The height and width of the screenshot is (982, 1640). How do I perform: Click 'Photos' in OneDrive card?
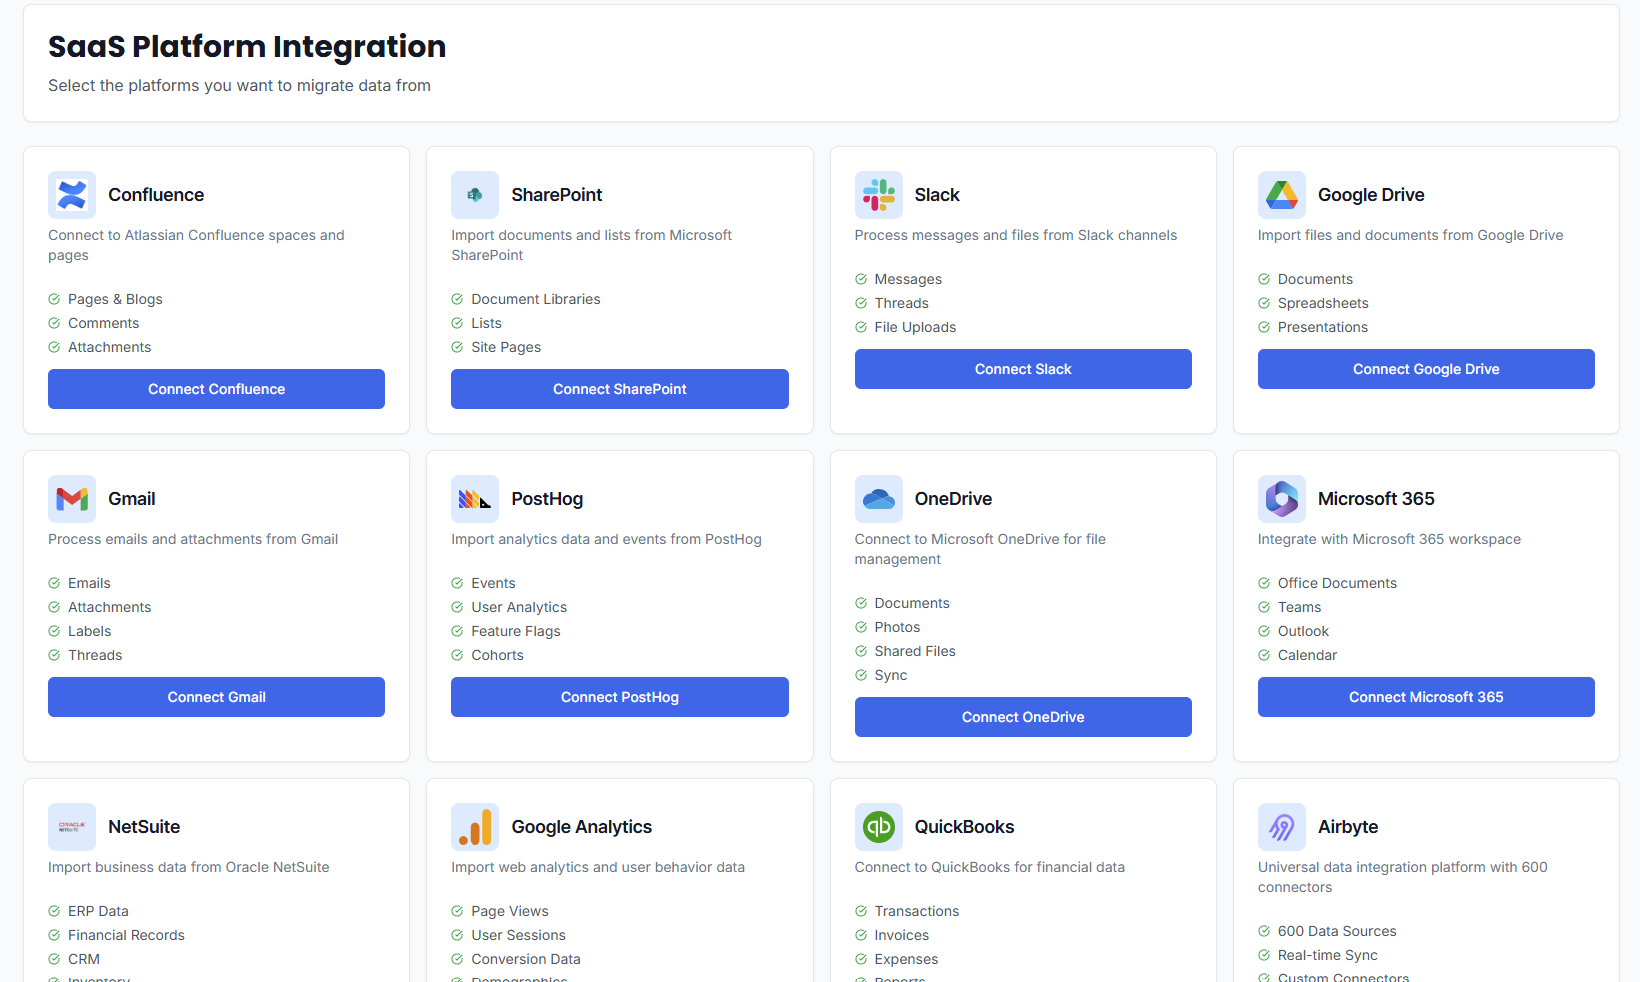point(897,627)
